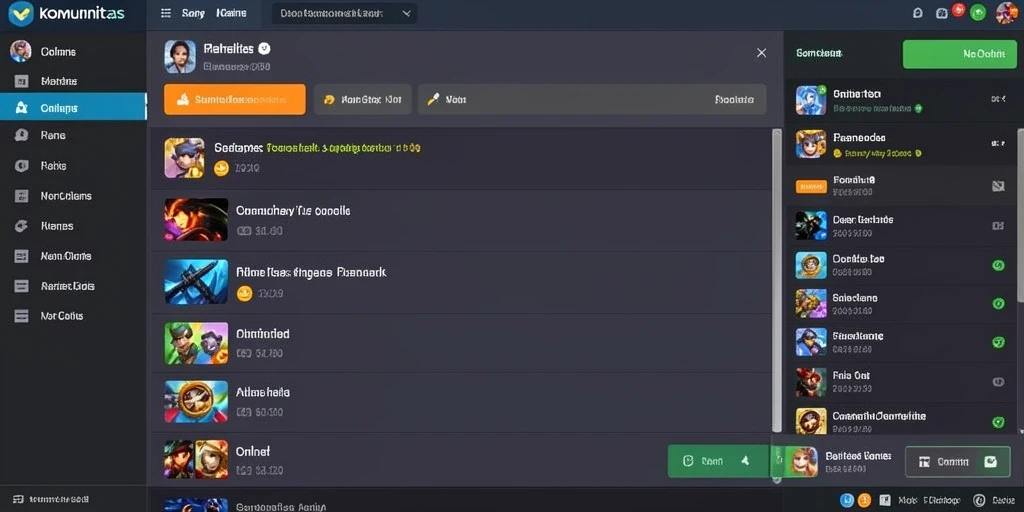
Task: Open the user avatar in top-right corner
Action: coord(1006,13)
